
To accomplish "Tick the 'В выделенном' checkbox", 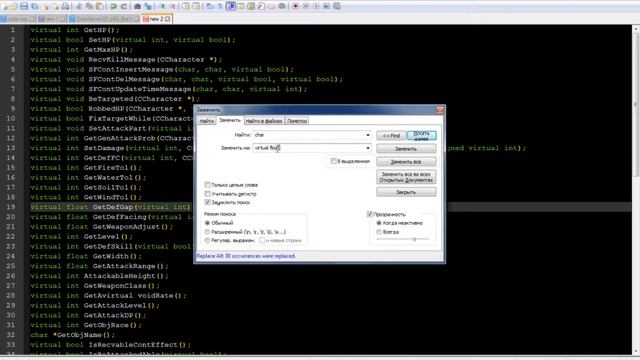I will coord(333,161).
